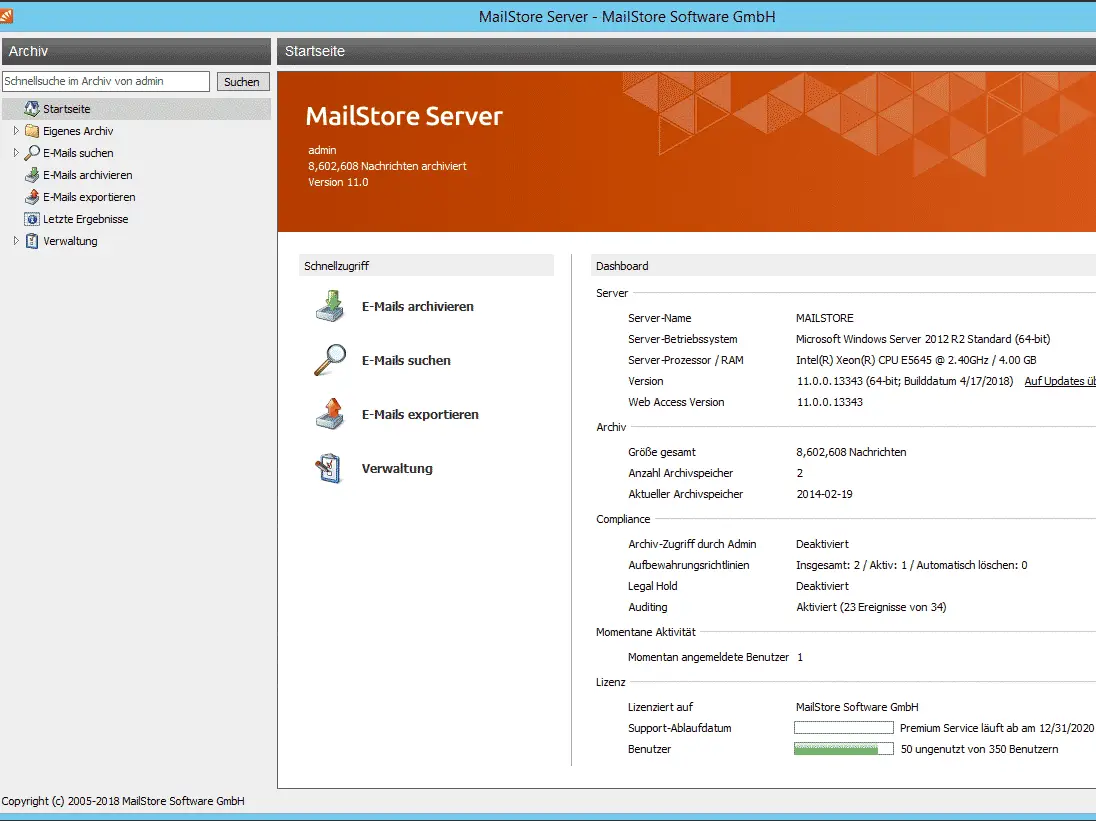Click the E-Mails suchen magnifier icon in sidebar
This screenshot has width=1096, height=821.
tap(31, 152)
